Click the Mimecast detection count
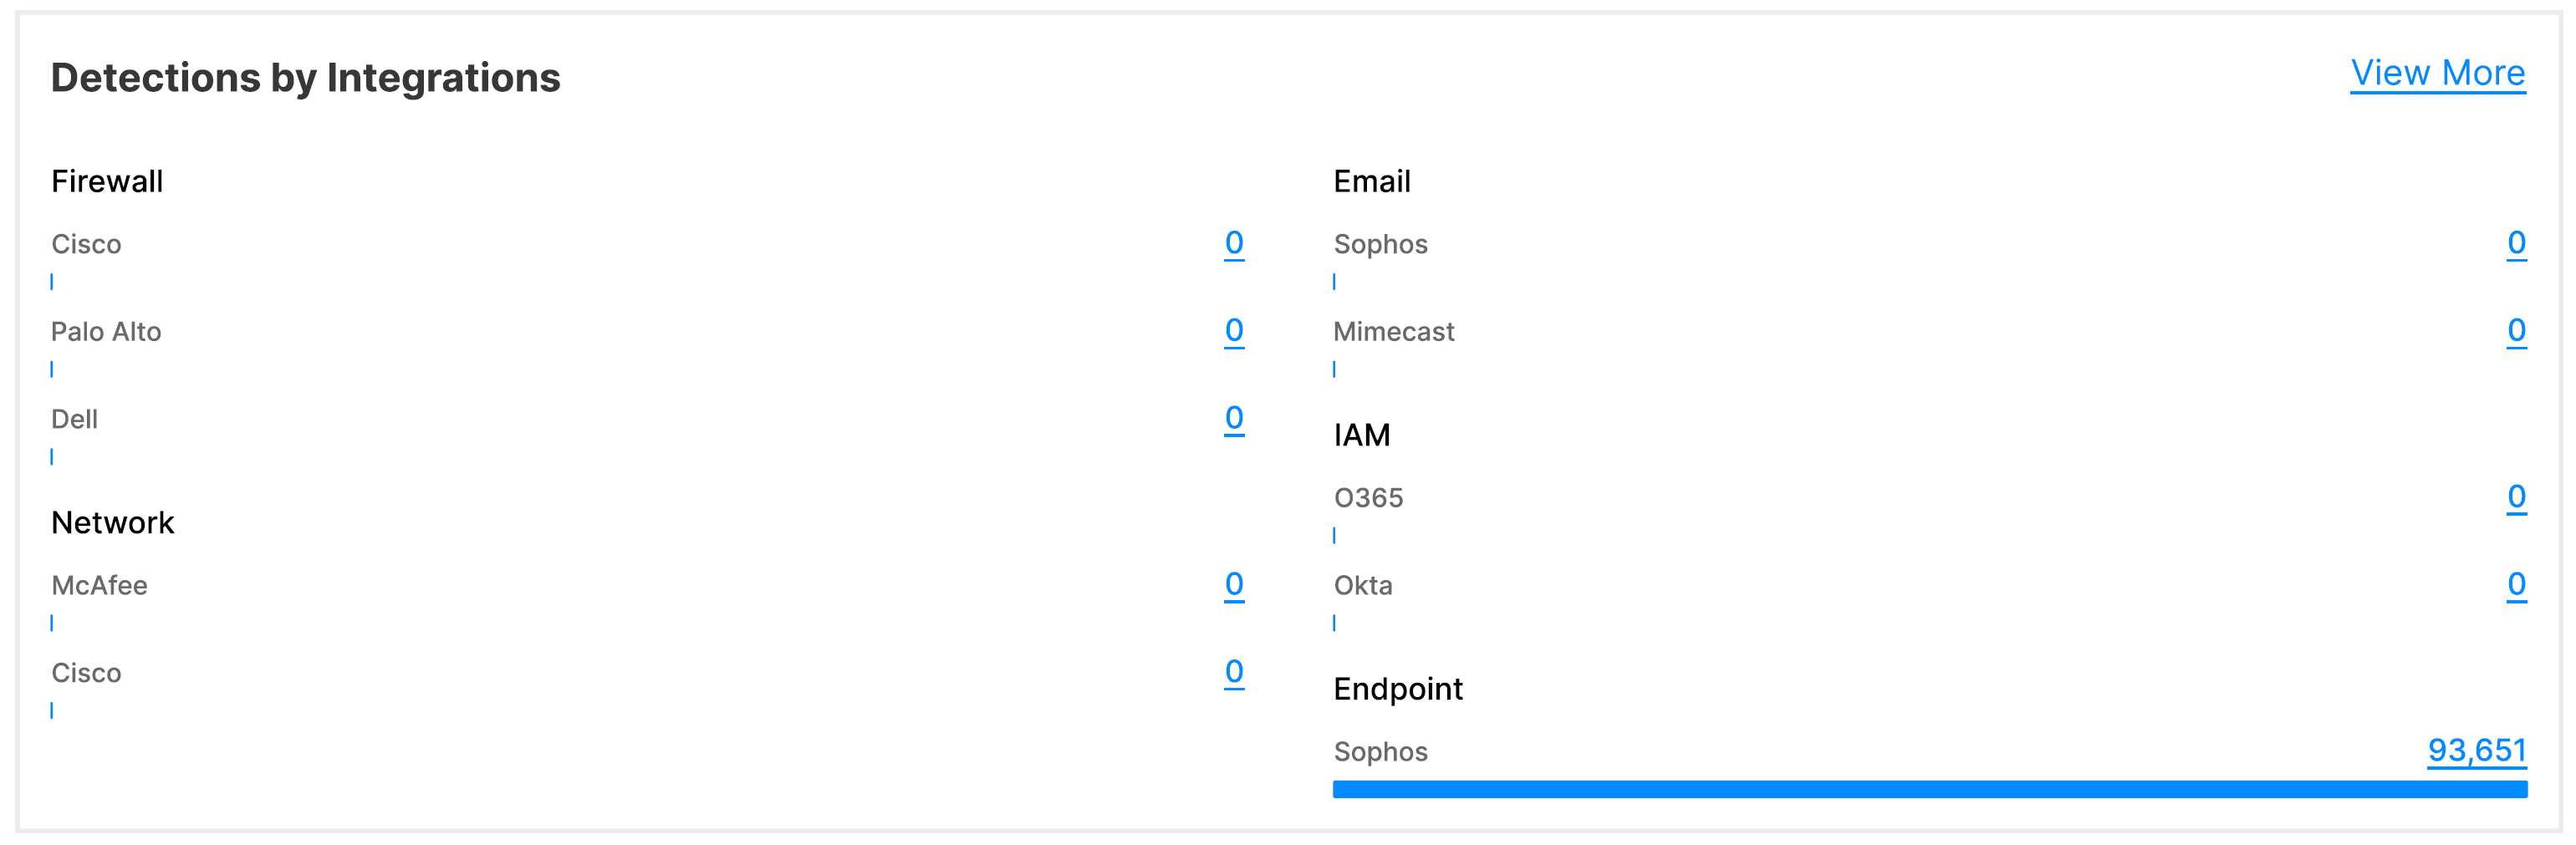Screen dimensions: 2576x845 [2516, 330]
